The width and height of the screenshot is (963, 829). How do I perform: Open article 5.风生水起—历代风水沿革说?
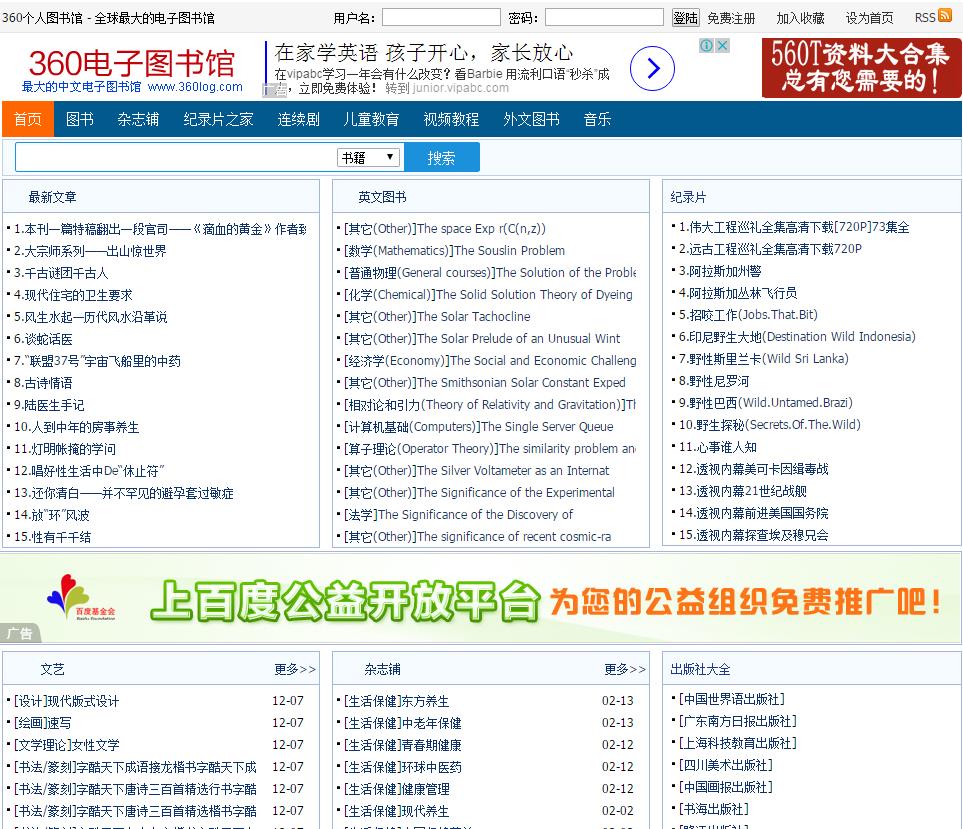[90, 317]
